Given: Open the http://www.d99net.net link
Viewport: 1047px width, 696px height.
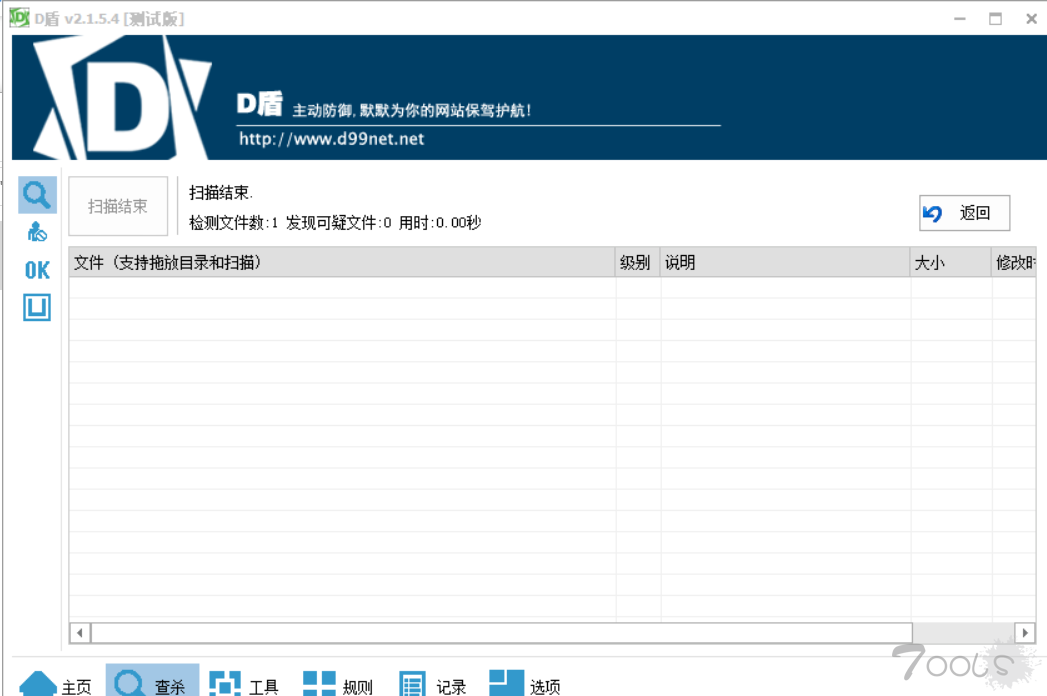Looking at the screenshot, I should [x=332, y=139].
